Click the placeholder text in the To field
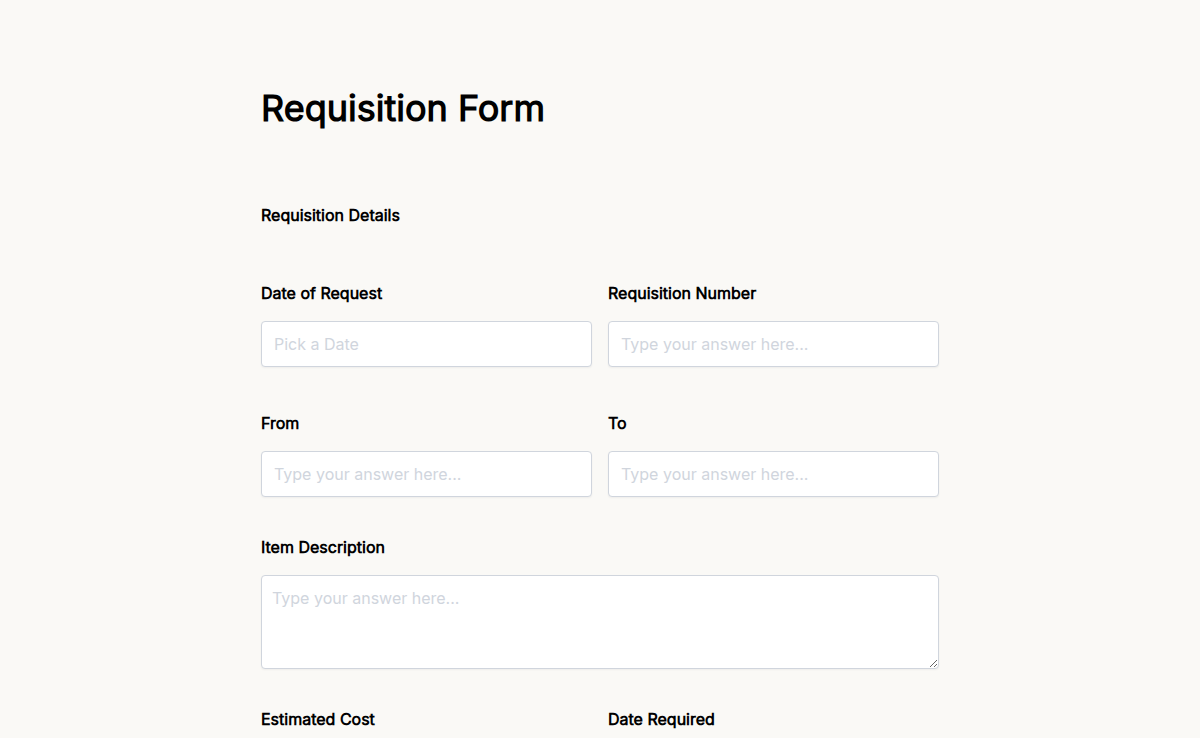Image resolution: width=1200 pixels, height=738 pixels. click(x=712, y=474)
